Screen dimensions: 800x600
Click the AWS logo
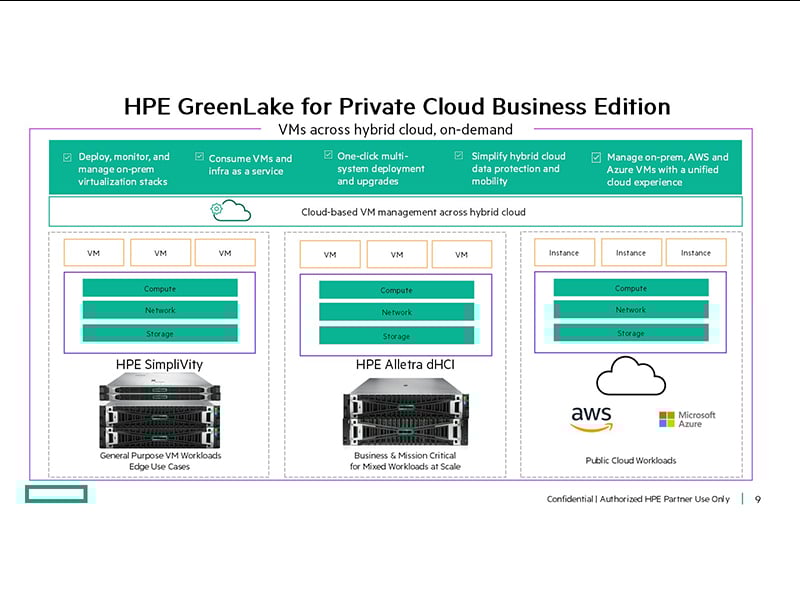[x=591, y=419]
